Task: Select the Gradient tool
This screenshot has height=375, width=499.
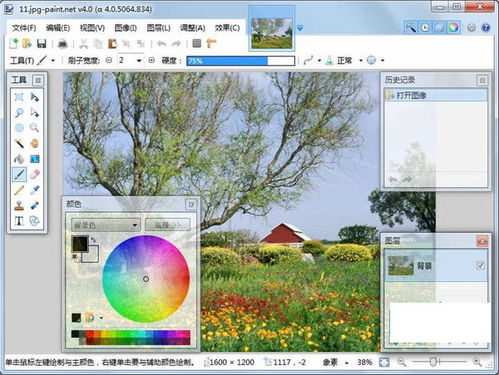Action: tap(34, 159)
